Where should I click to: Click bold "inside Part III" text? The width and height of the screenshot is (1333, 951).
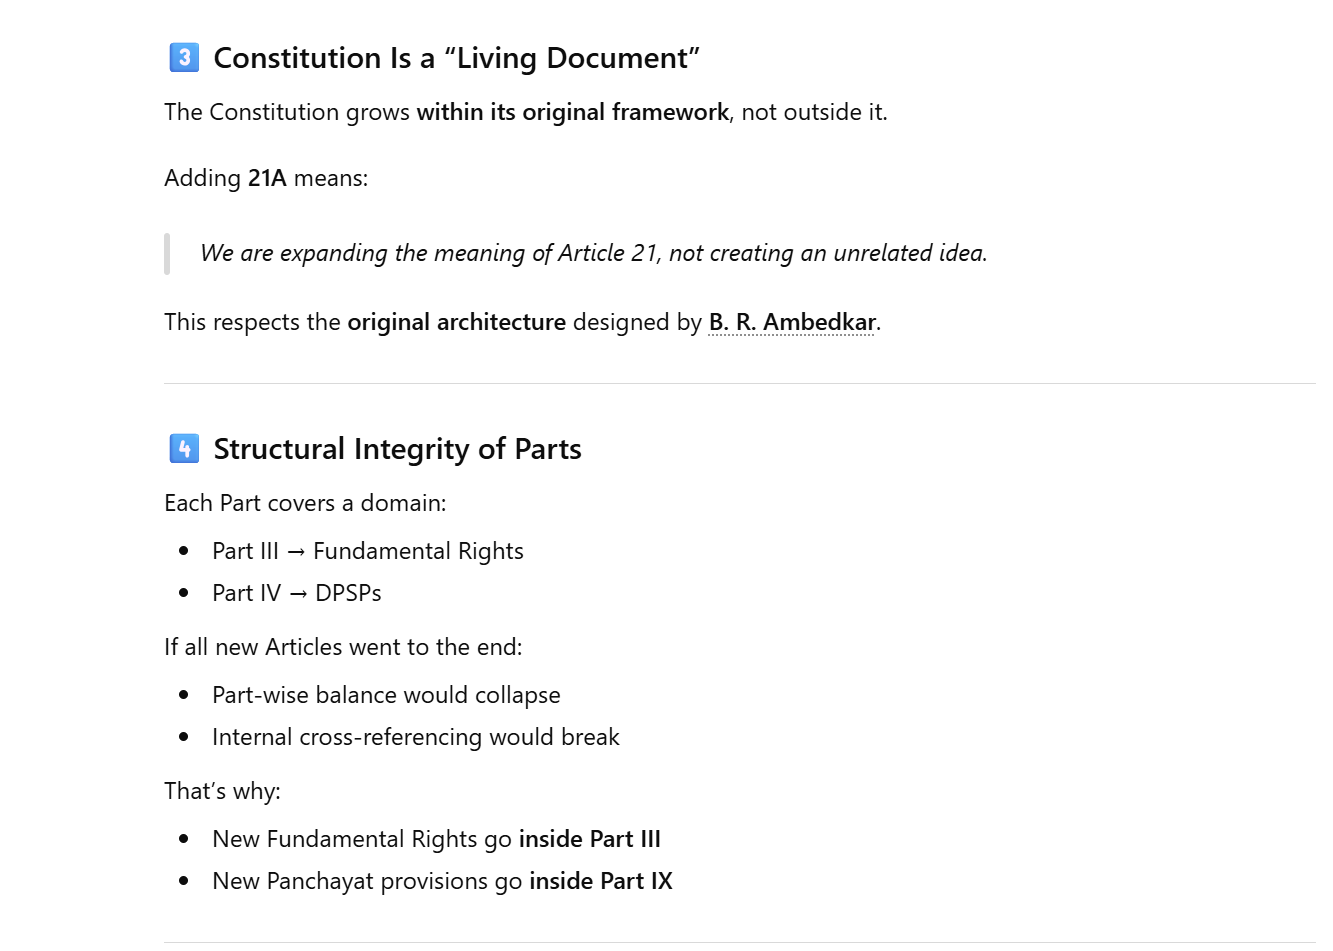(589, 839)
